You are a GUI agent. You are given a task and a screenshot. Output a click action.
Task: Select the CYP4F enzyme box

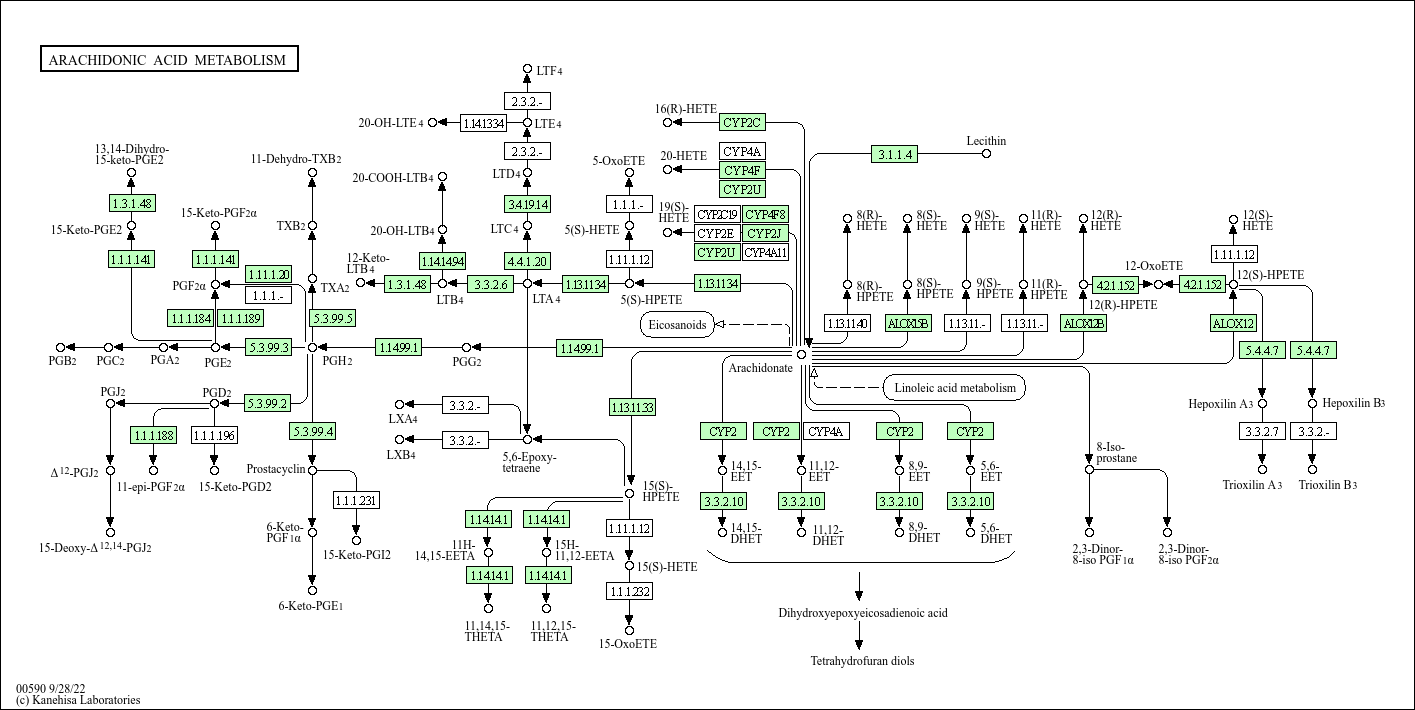[742, 171]
